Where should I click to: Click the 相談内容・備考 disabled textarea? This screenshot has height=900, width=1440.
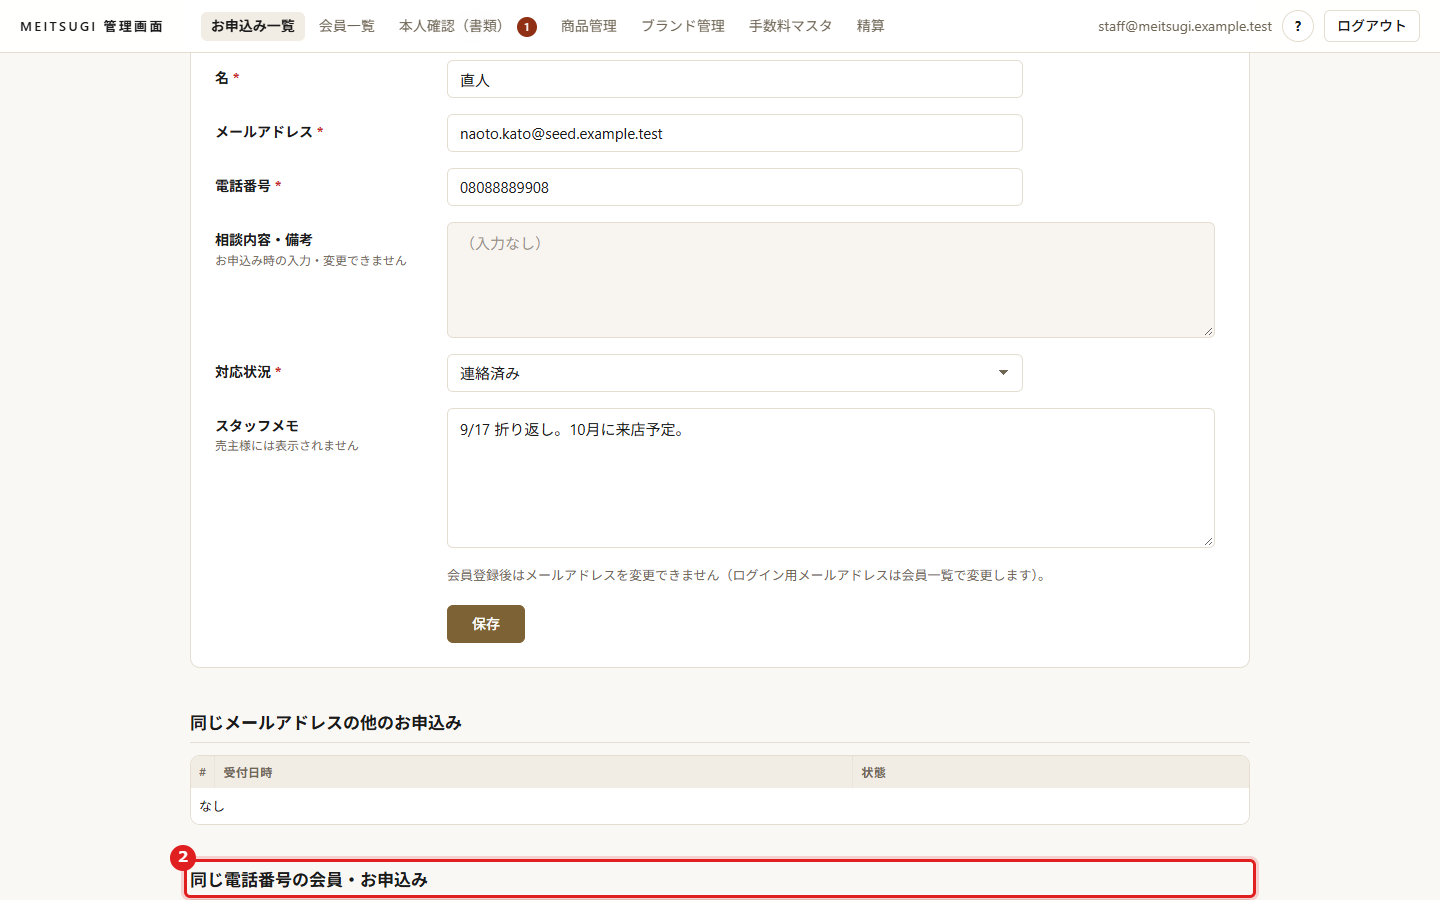831,280
